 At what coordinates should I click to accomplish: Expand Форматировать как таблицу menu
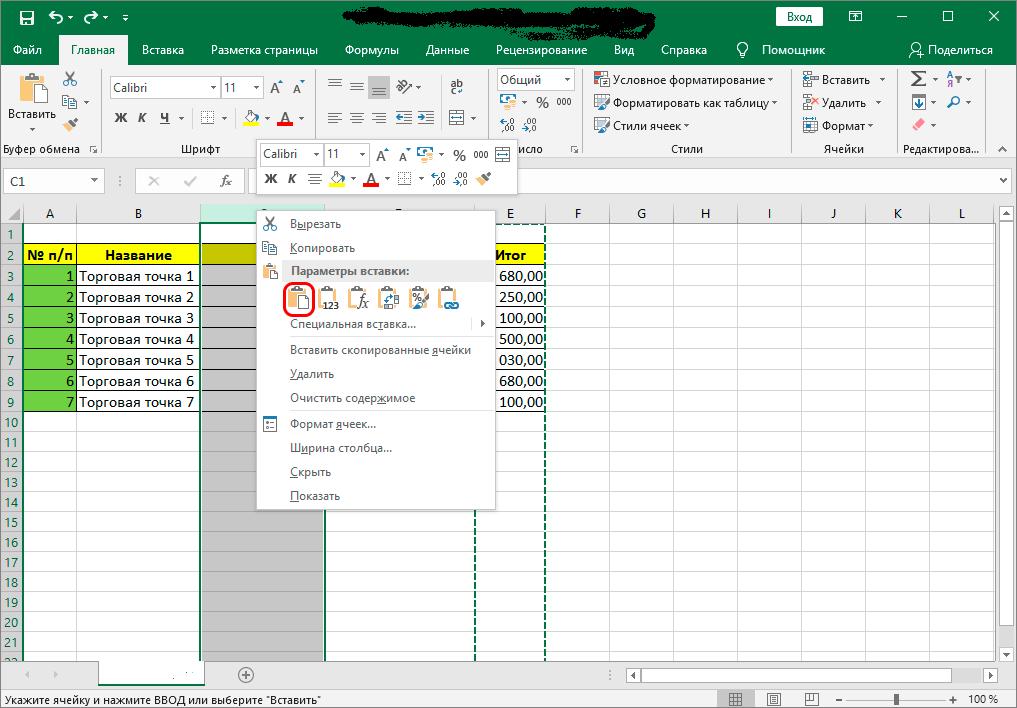pyautogui.click(x=774, y=103)
